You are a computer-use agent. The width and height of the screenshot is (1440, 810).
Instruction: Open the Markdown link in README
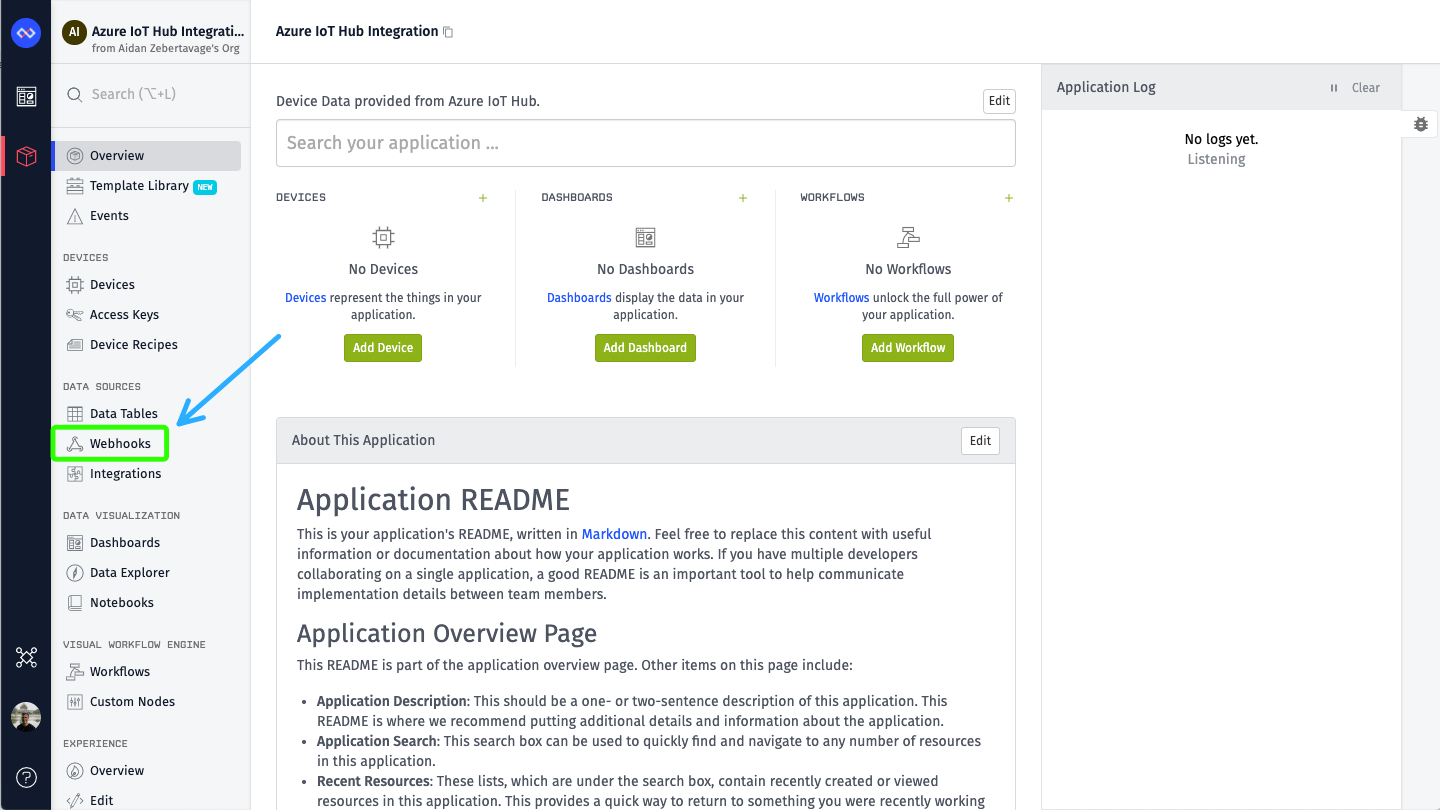click(x=614, y=534)
